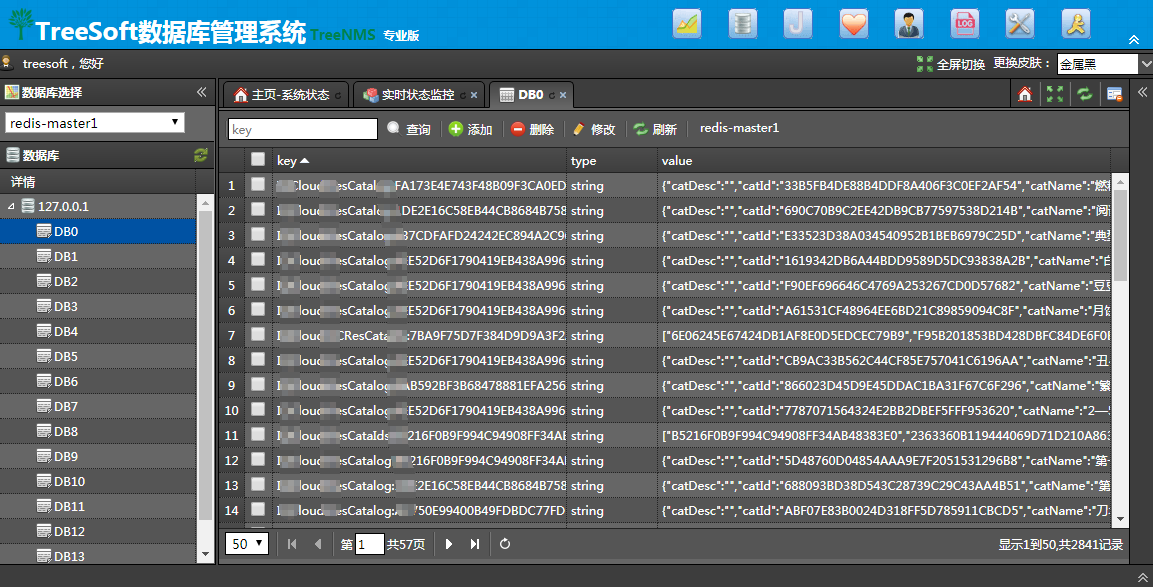1153x587 pixels.
Task: Collapse the 127.0.0.1 tree node
Action: pyautogui.click(x=11, y=206)
